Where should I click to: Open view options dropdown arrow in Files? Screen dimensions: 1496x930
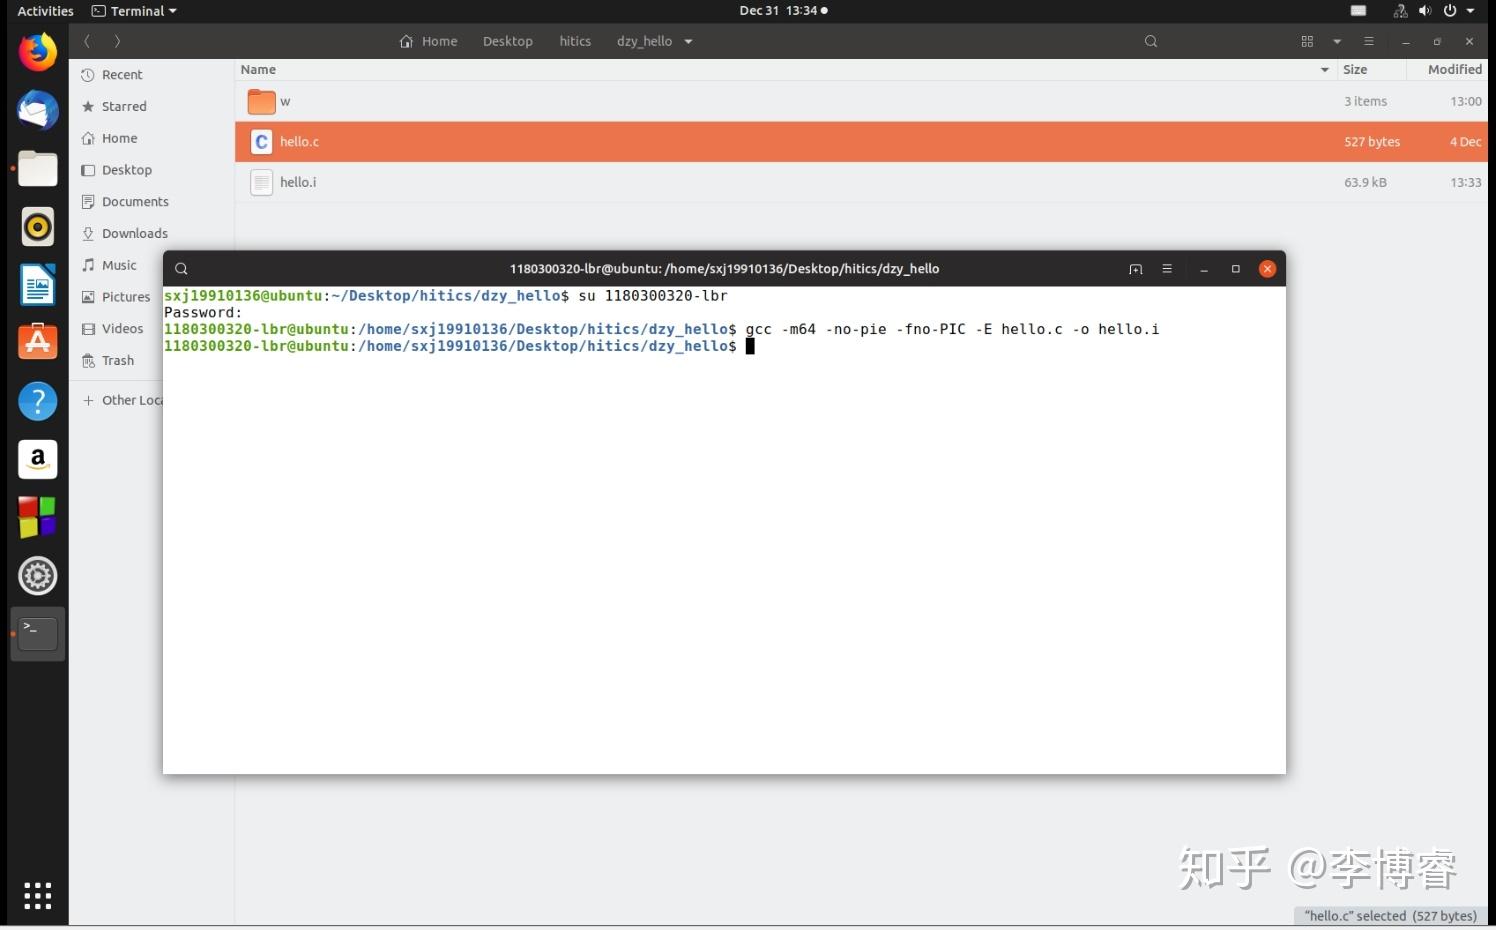point(1337,41)
